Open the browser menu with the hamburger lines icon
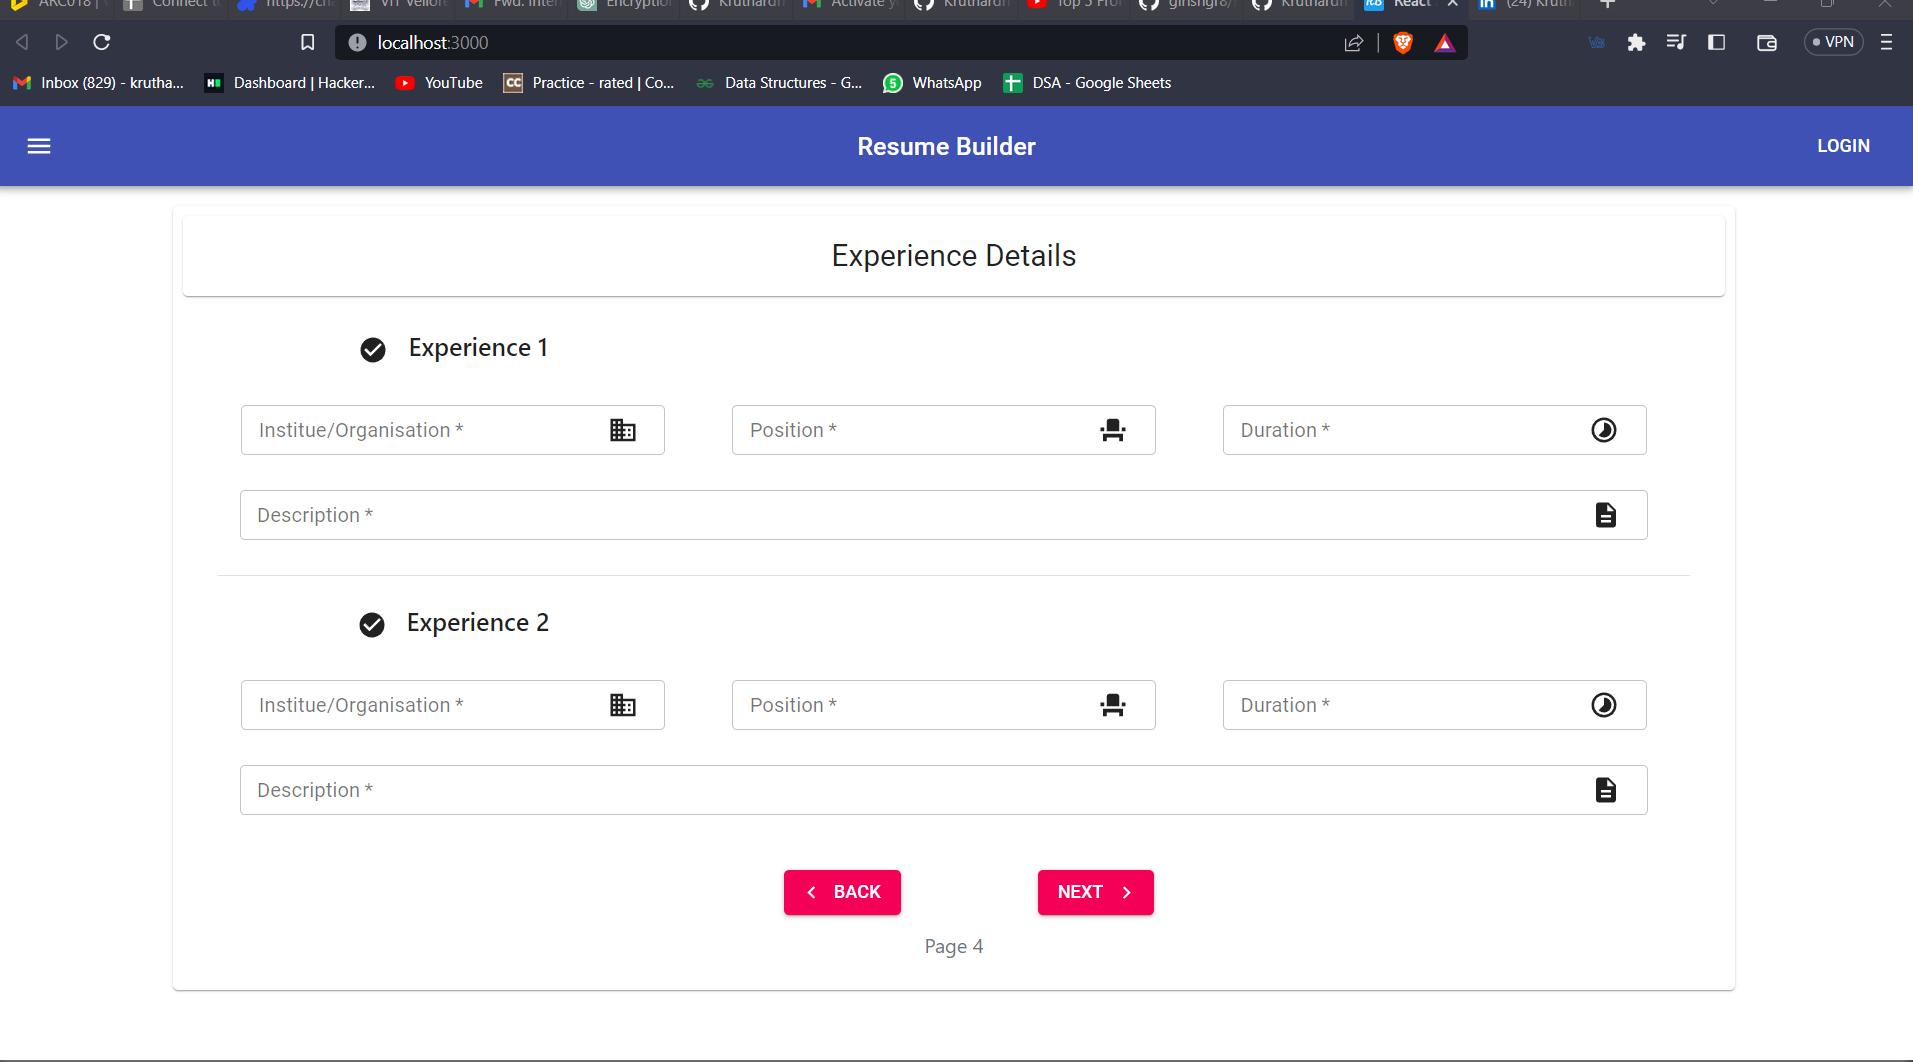Viewport: 1913px width, 1062px height. pyautogui.click(x=1888, y=42)
